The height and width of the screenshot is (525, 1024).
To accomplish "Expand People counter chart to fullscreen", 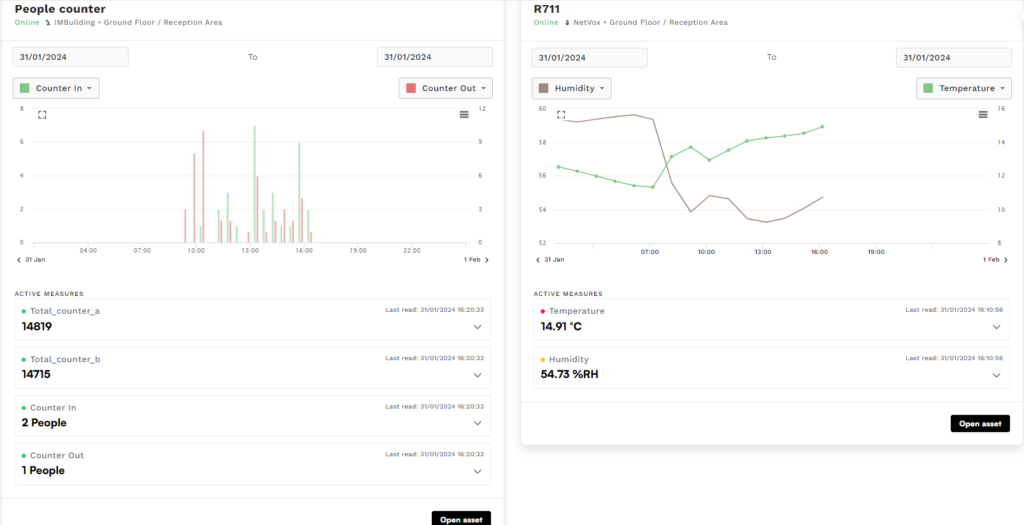I will click(x=42, y=115).
